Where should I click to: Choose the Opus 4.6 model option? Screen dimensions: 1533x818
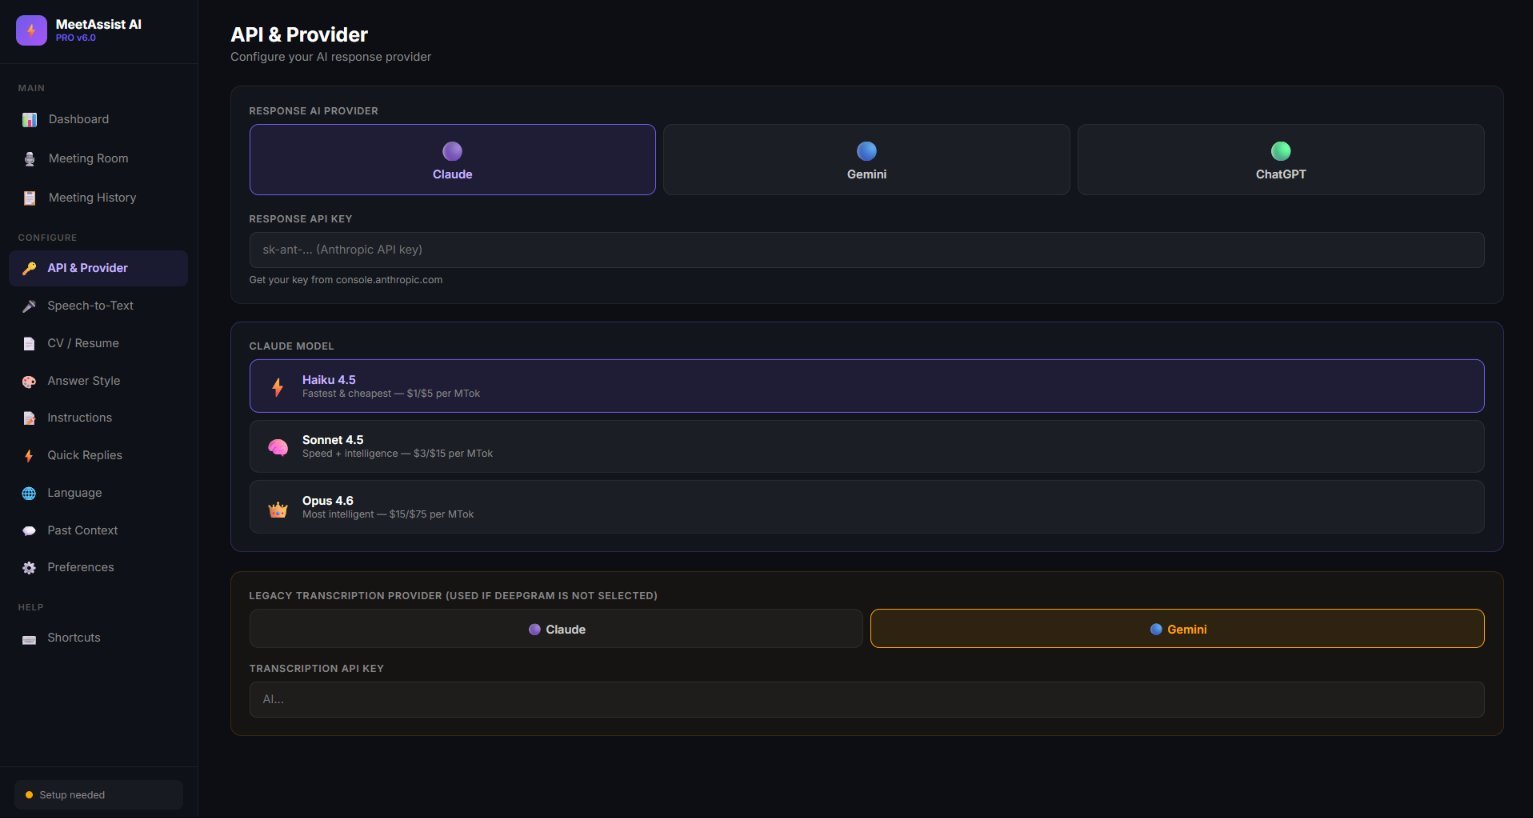[x=867, y=507]
